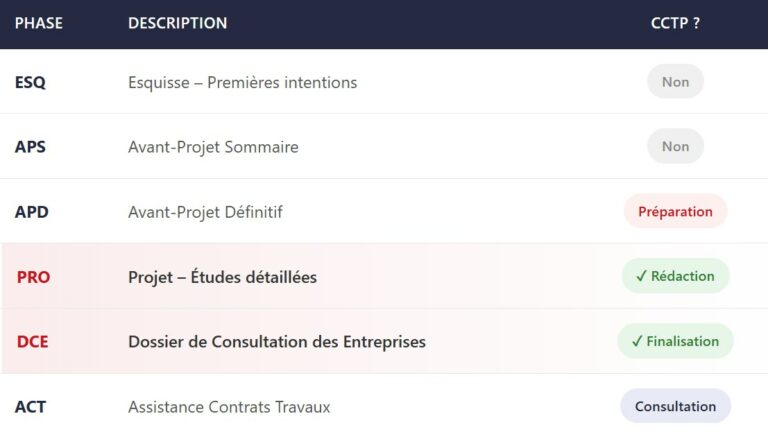Click the Assistance Contrats Travaux description
The height and width of the screenshot is (432, 768).
click(229, 407)
